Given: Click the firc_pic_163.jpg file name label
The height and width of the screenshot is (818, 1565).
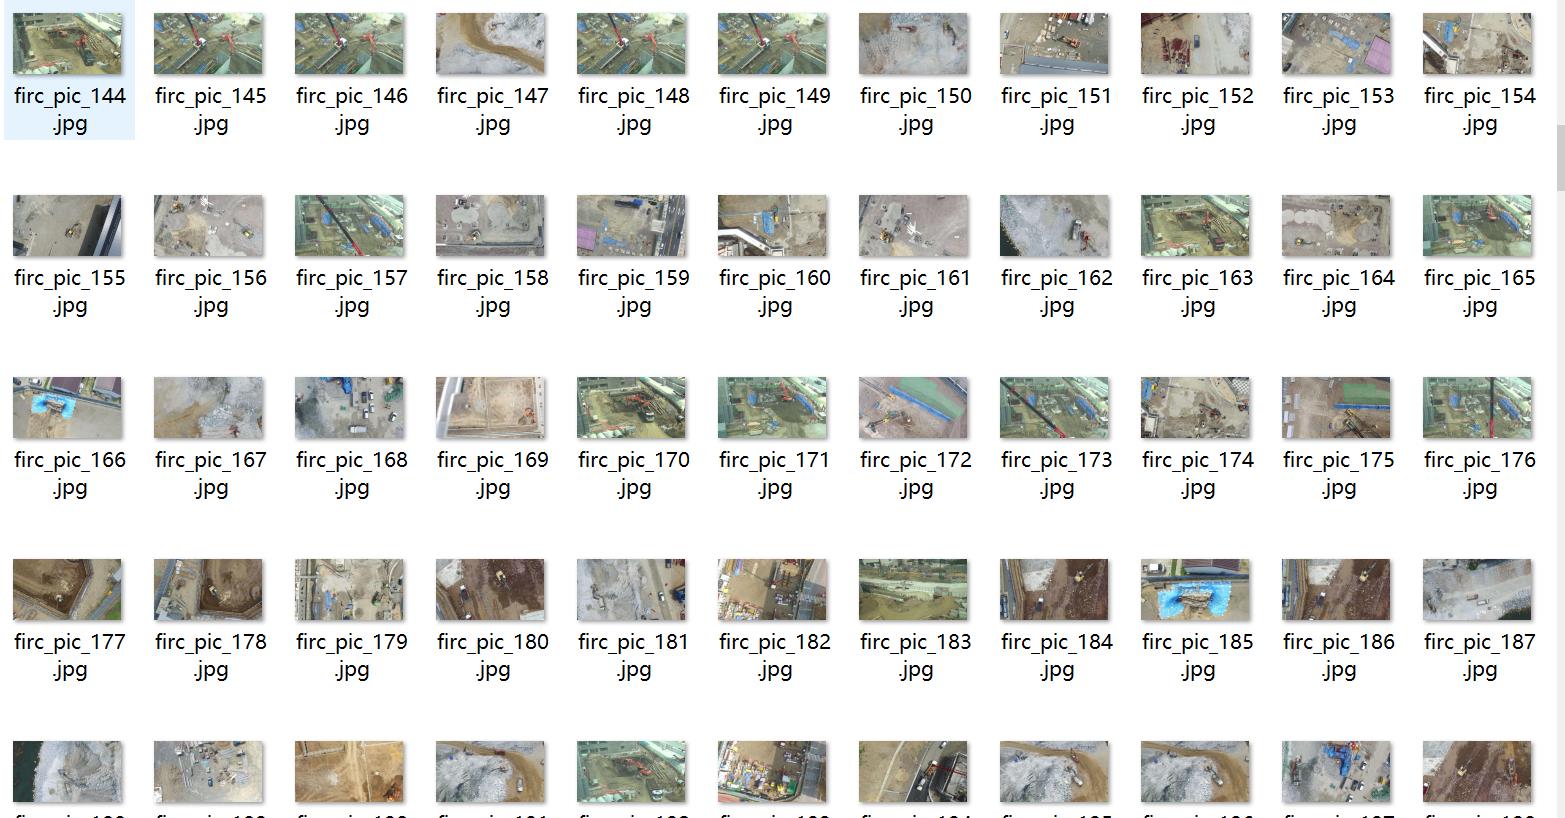Looking at the screenshot, I should click(1197, 291).
